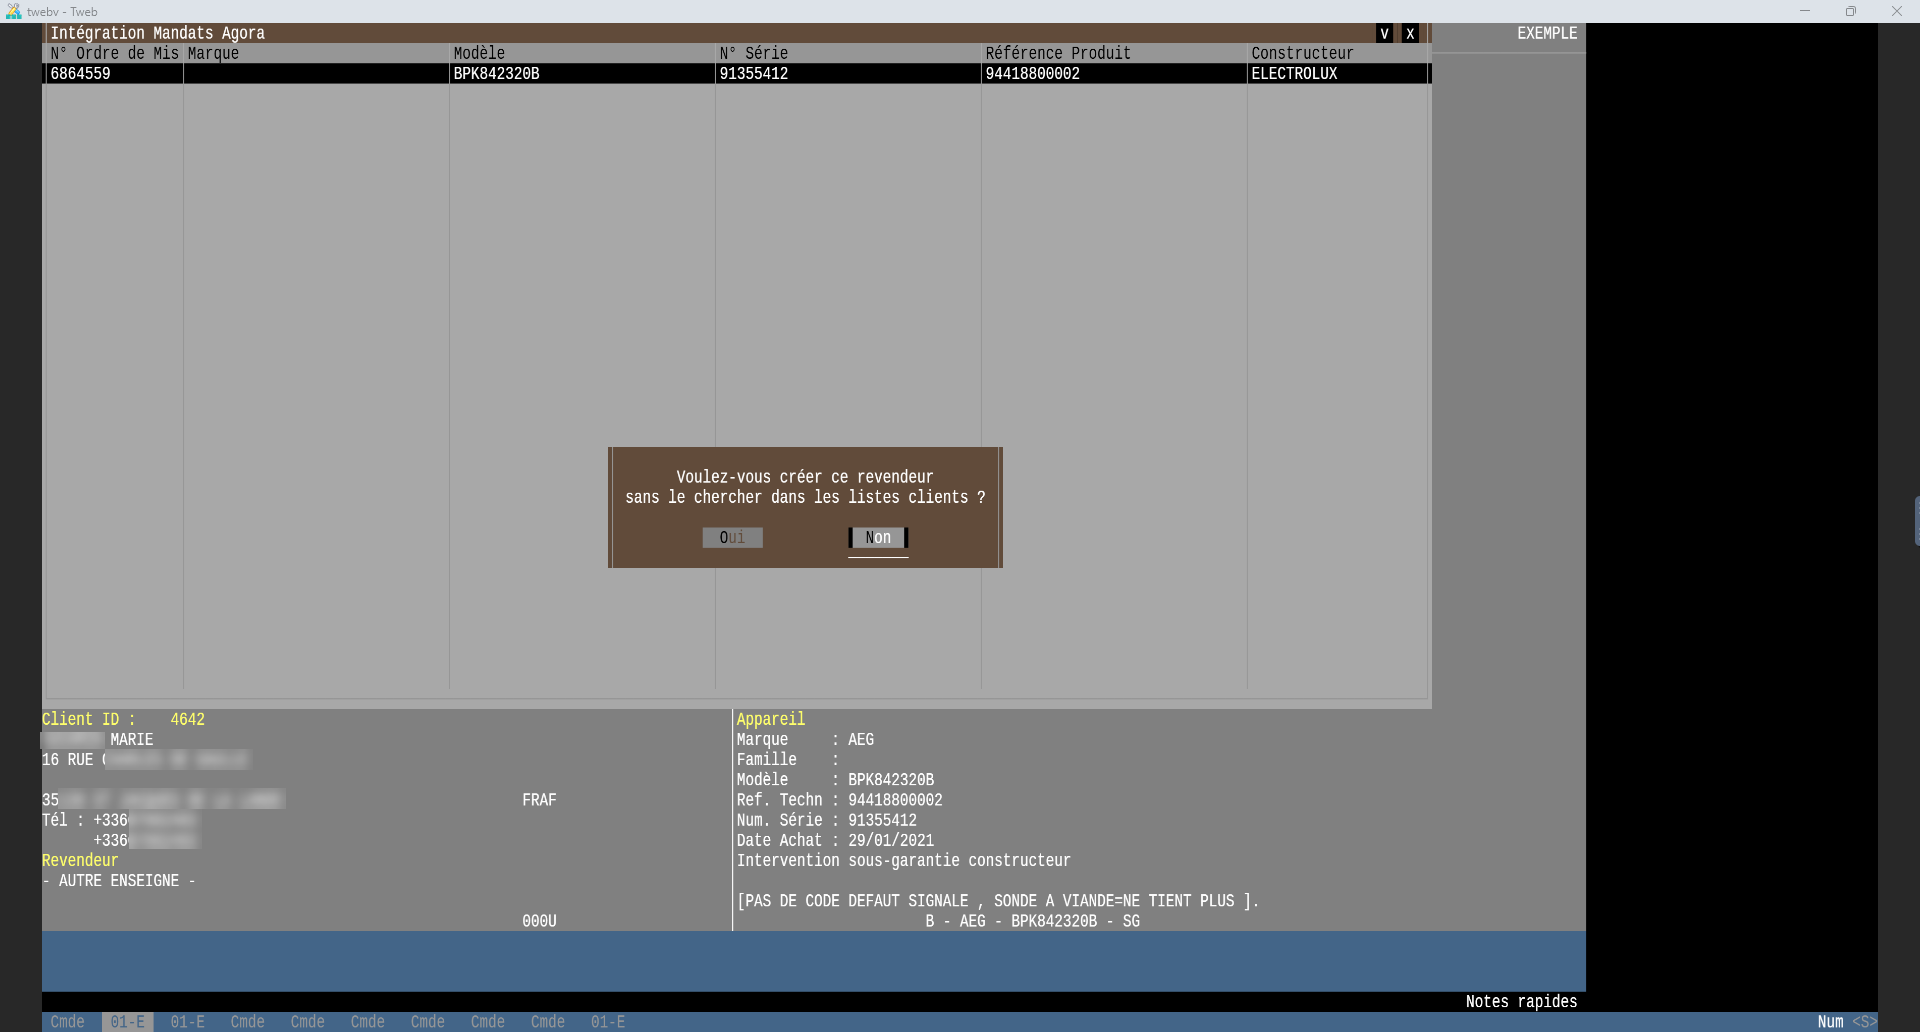
Task: Open the last 01-E tab on the right
Action: click(607, 1022)
